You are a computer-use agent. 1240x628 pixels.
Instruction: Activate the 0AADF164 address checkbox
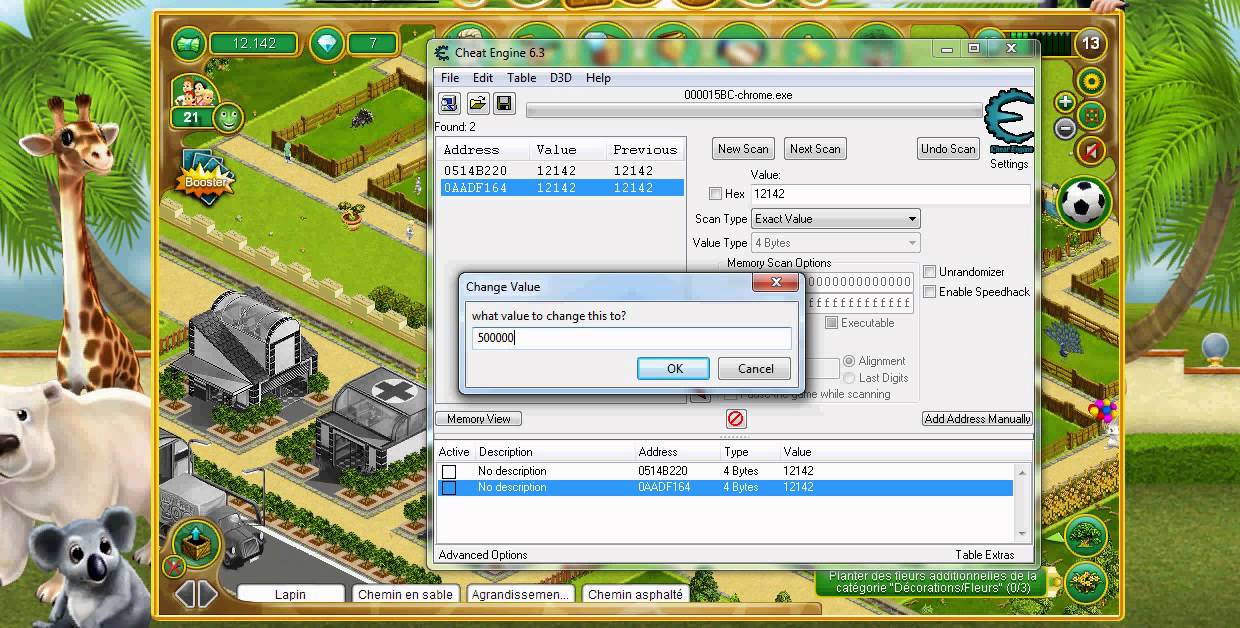(449, 488)
